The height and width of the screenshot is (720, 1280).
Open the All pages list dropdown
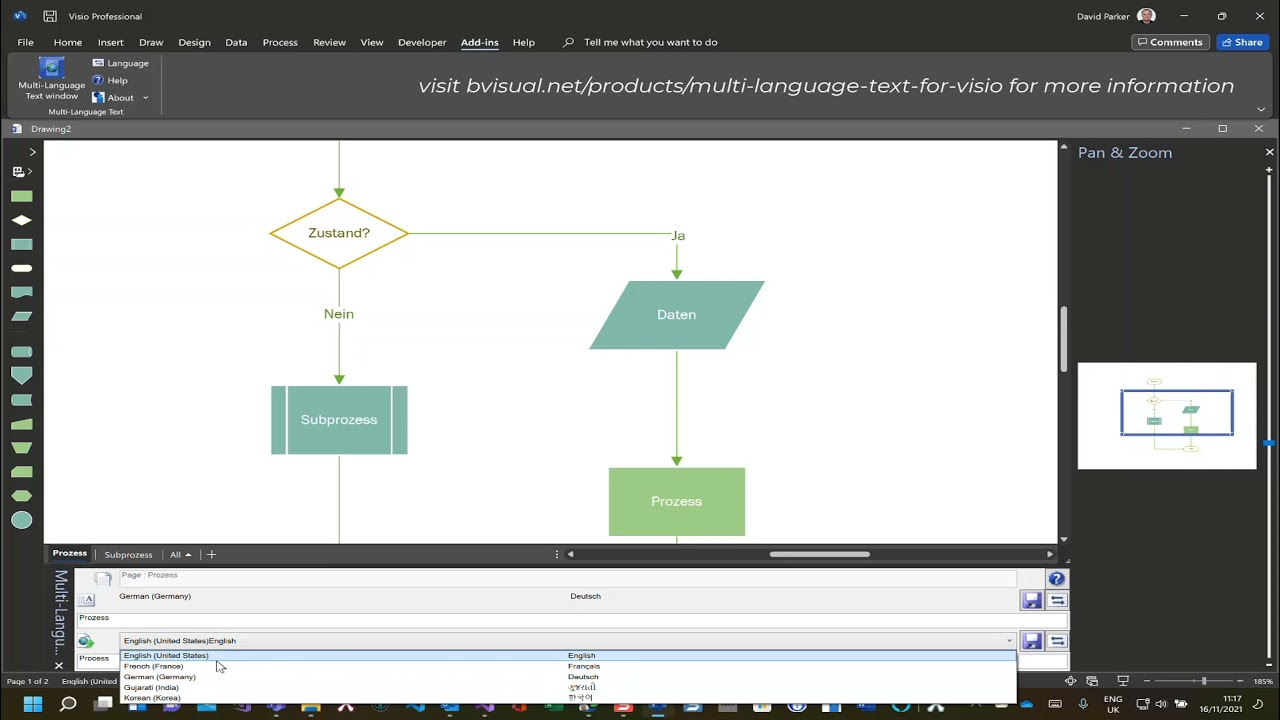pos(180,554)
